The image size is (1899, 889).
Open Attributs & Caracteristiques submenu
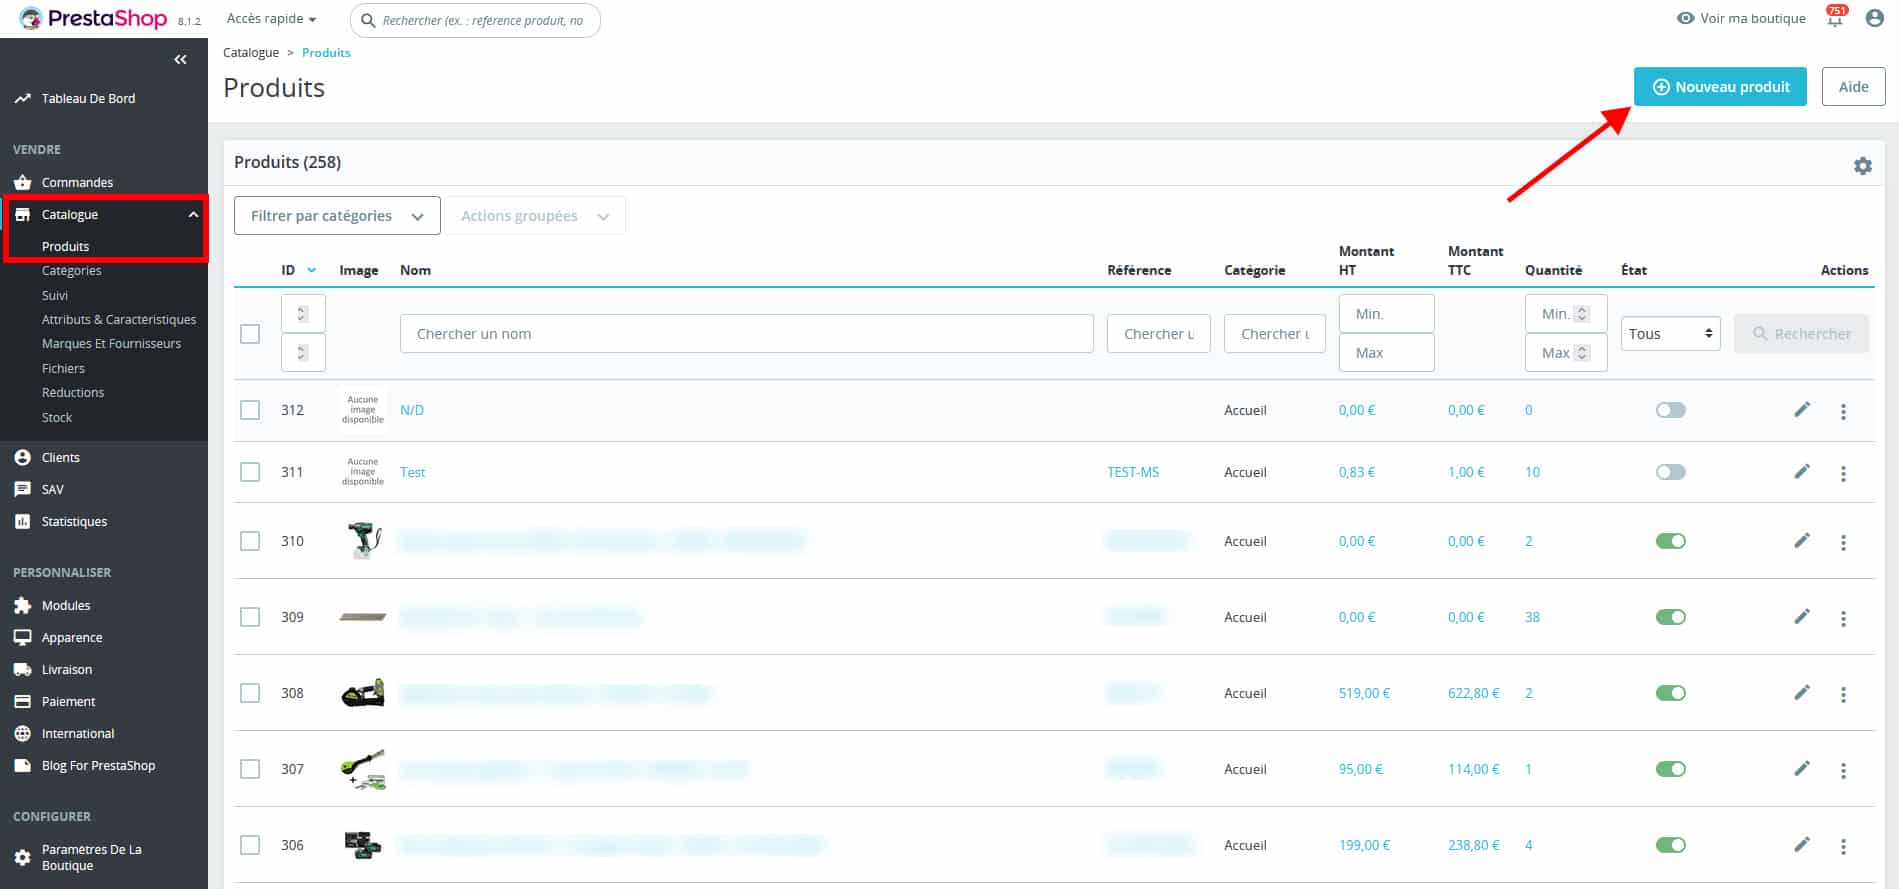119,319
